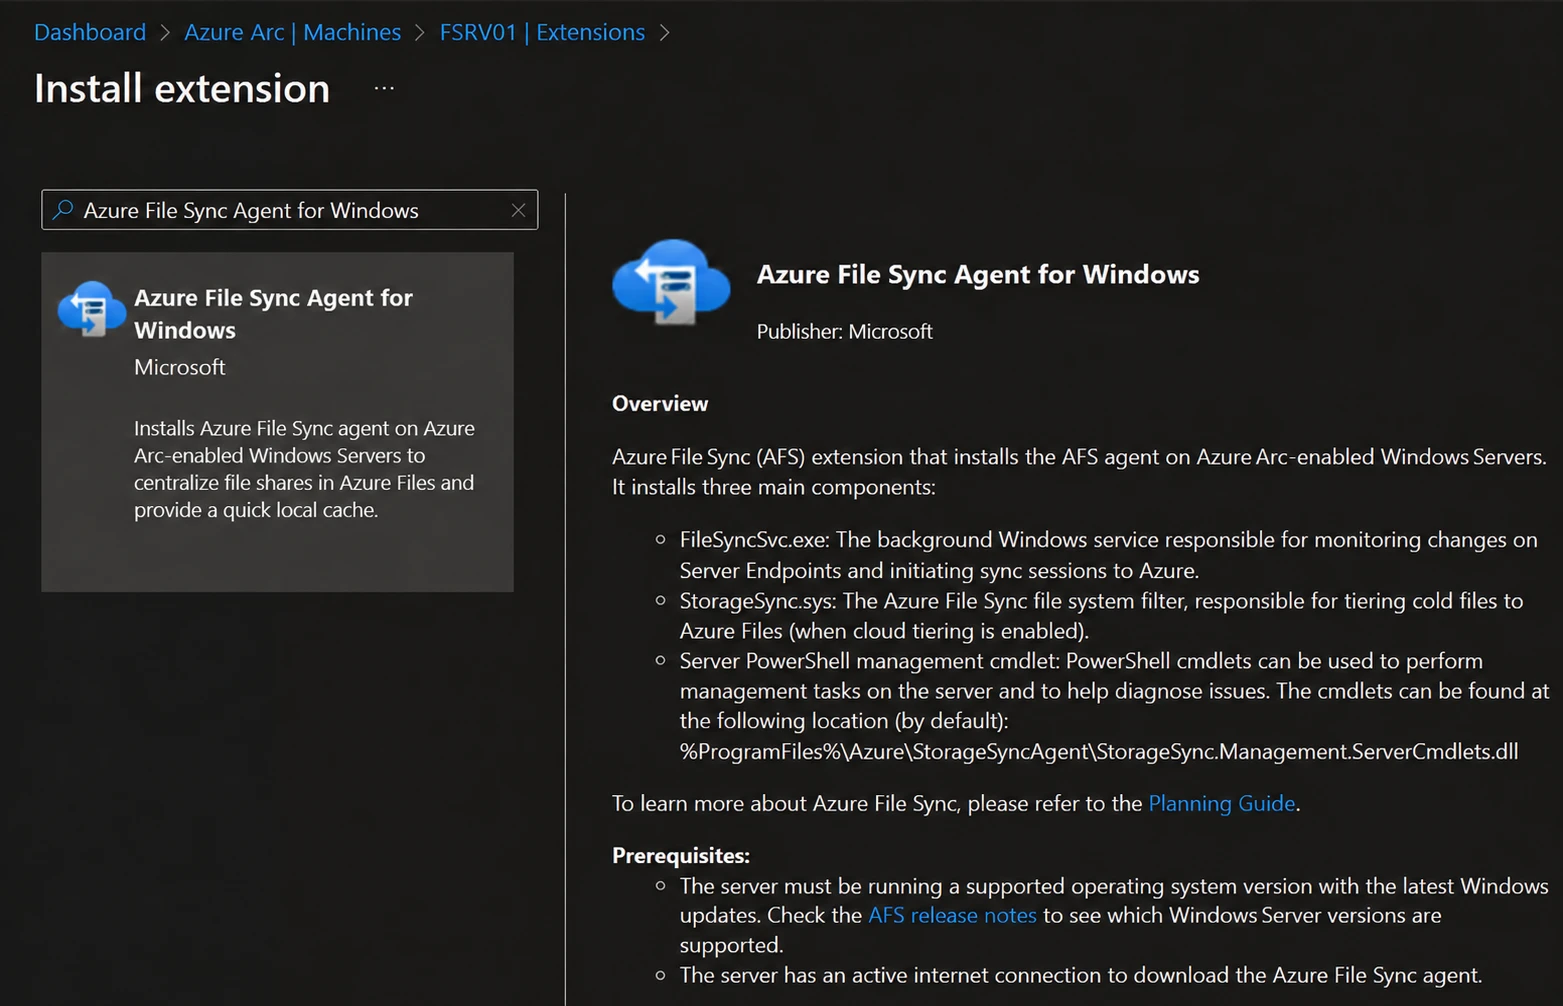Focus the extension search input field
The width and height of the screenshot is (1563, 1006).
tap(290, 210)
